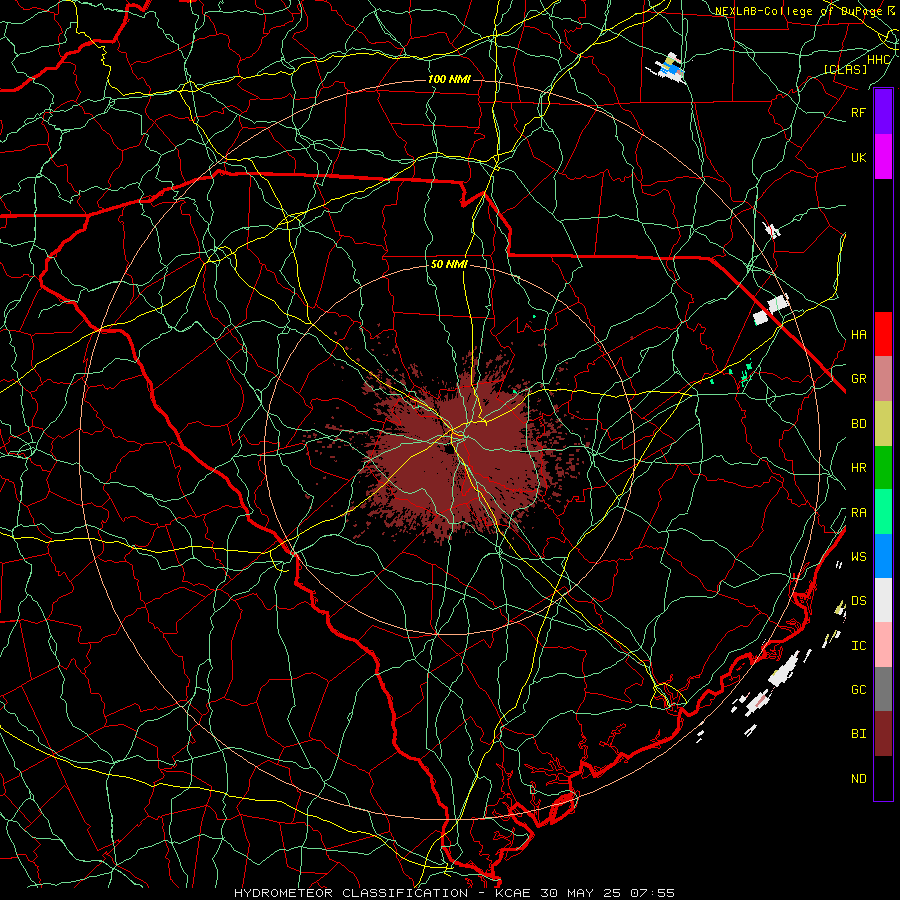Viewport: 900px width, 900px height.
Task: Click the ND legend label
Action: click(858, 779)
